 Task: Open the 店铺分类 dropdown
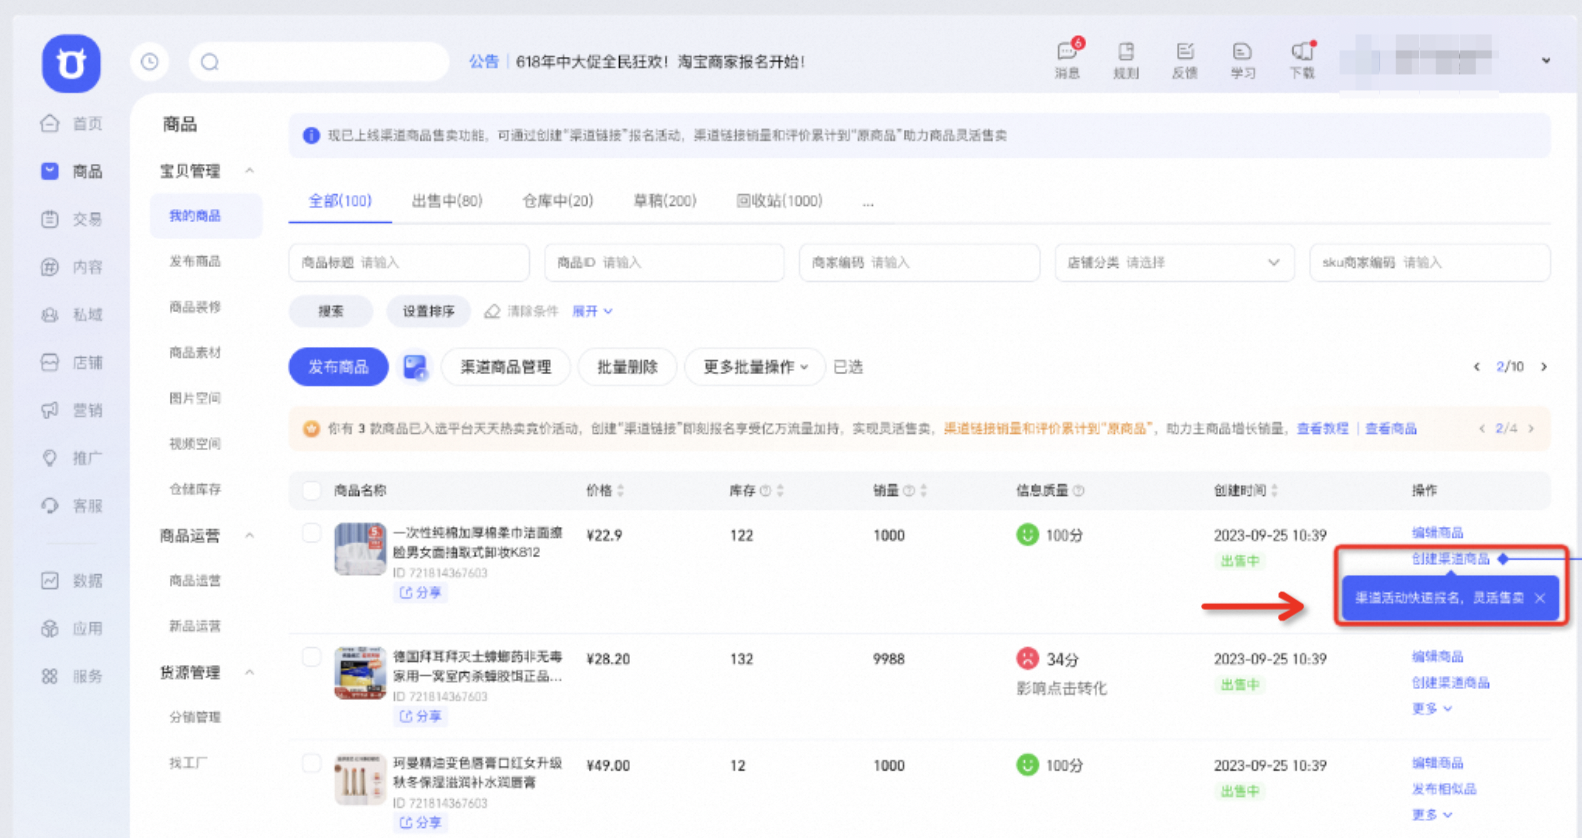[1174, 263]
